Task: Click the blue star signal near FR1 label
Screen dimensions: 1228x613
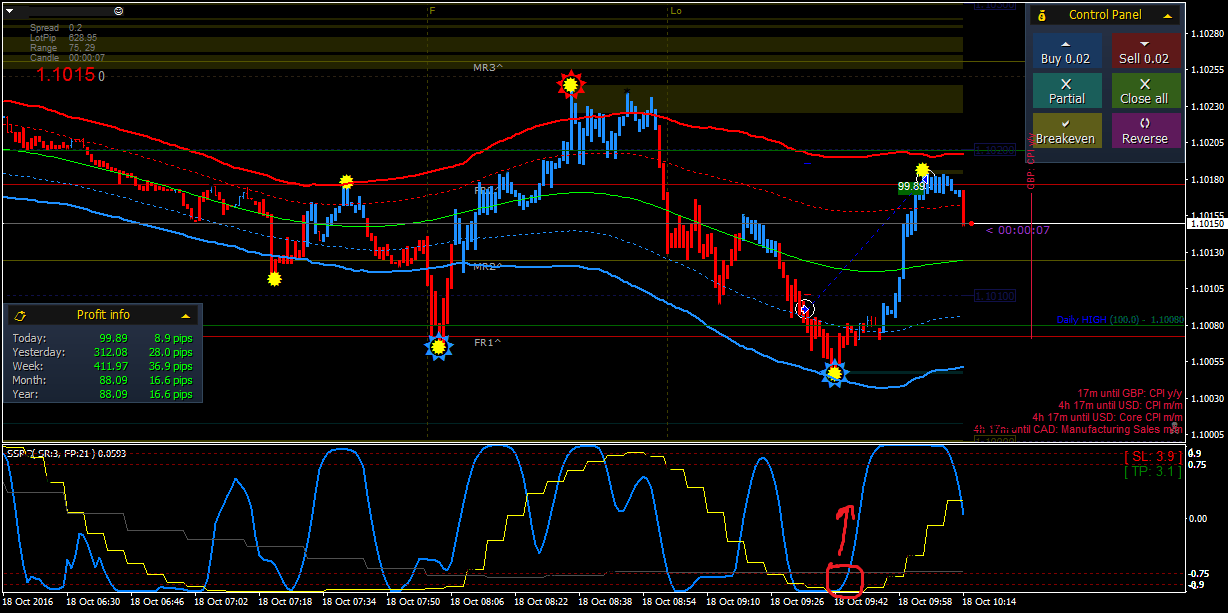Action: [437, 347]
